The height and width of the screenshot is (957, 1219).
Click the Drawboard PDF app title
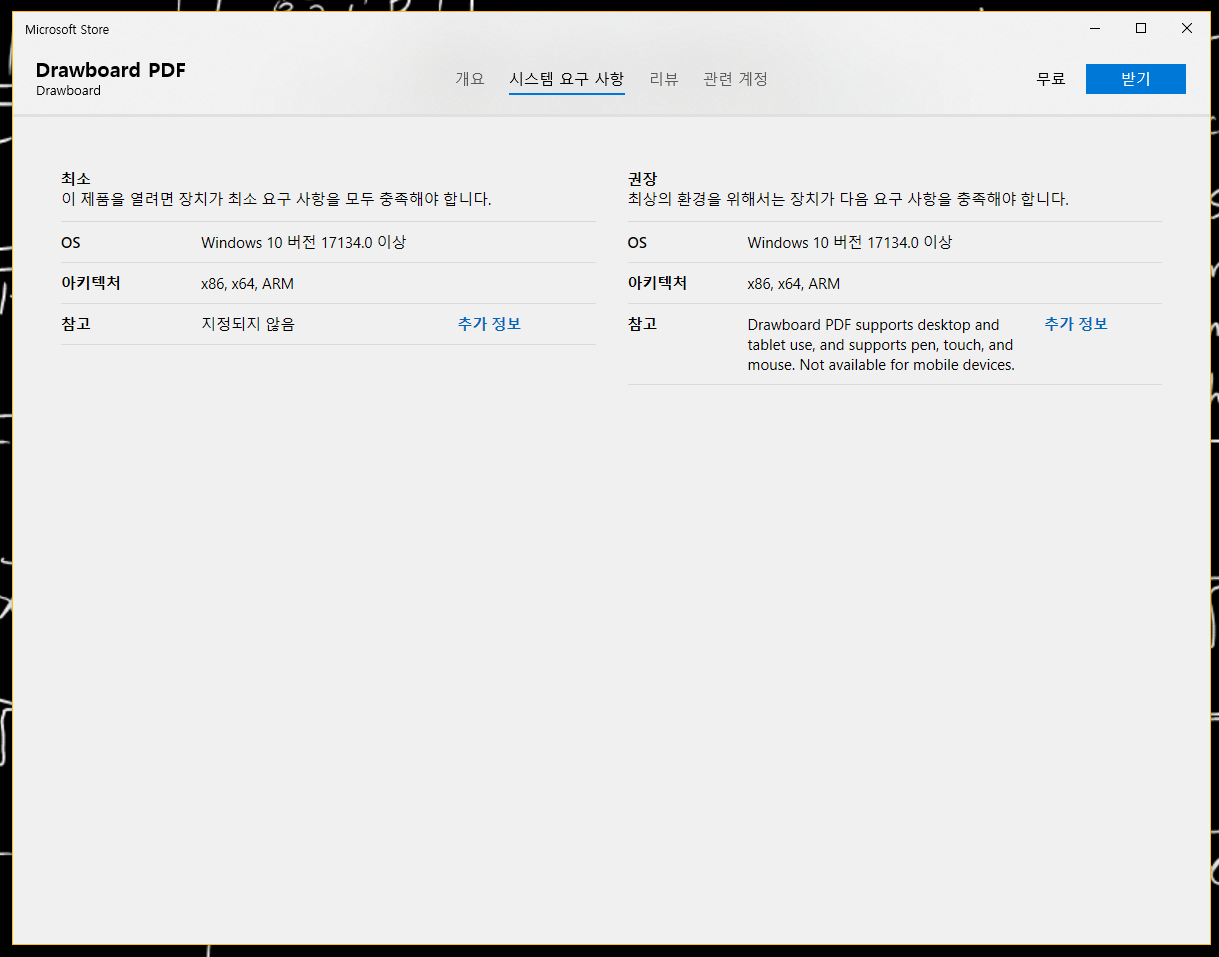pyautogui.click(x=111, y=70)
